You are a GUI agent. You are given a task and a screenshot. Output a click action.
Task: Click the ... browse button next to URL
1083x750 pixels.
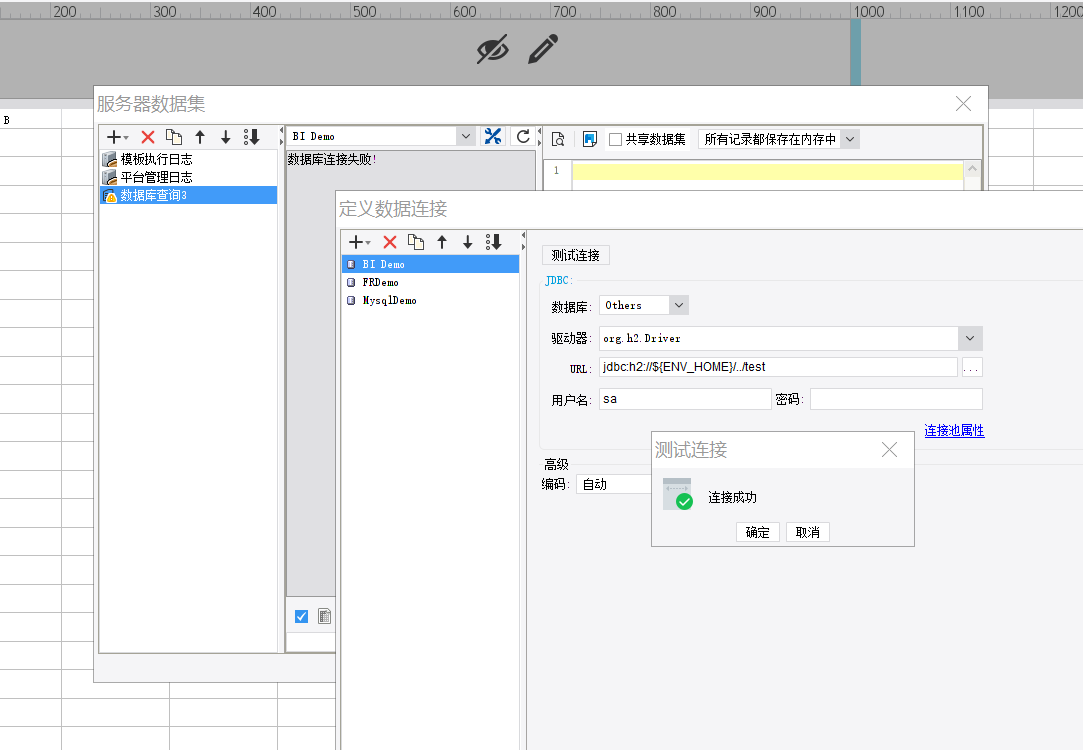[972, 367]
